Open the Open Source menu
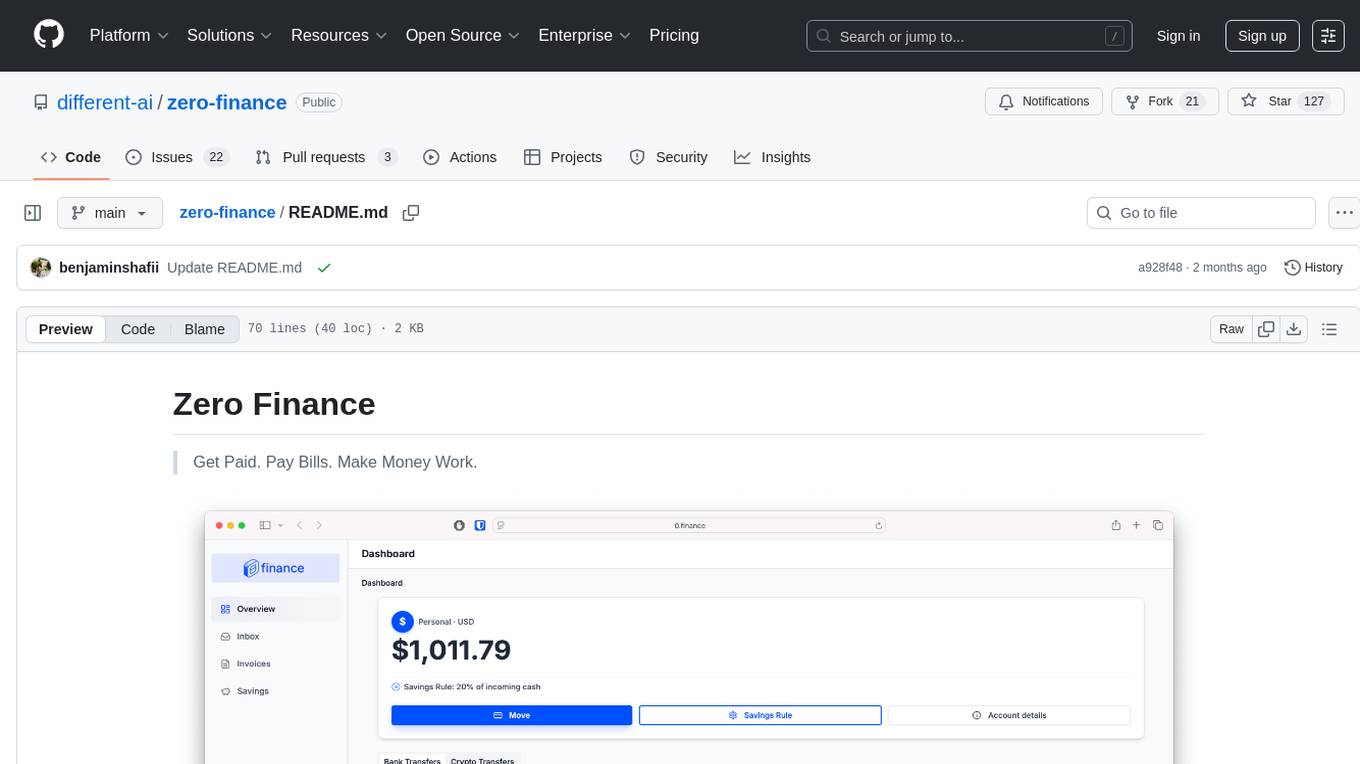 (462, 35)
